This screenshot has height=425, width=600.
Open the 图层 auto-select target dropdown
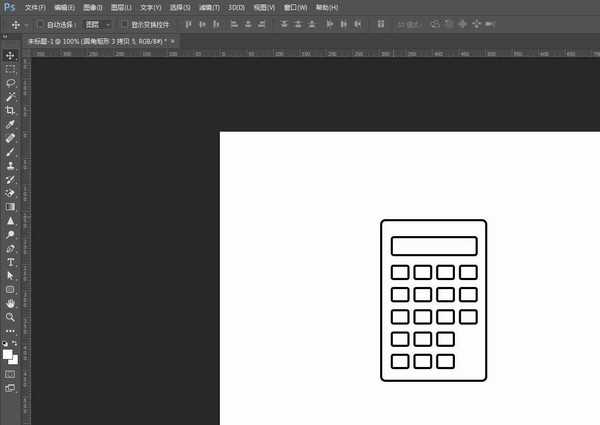97,24
